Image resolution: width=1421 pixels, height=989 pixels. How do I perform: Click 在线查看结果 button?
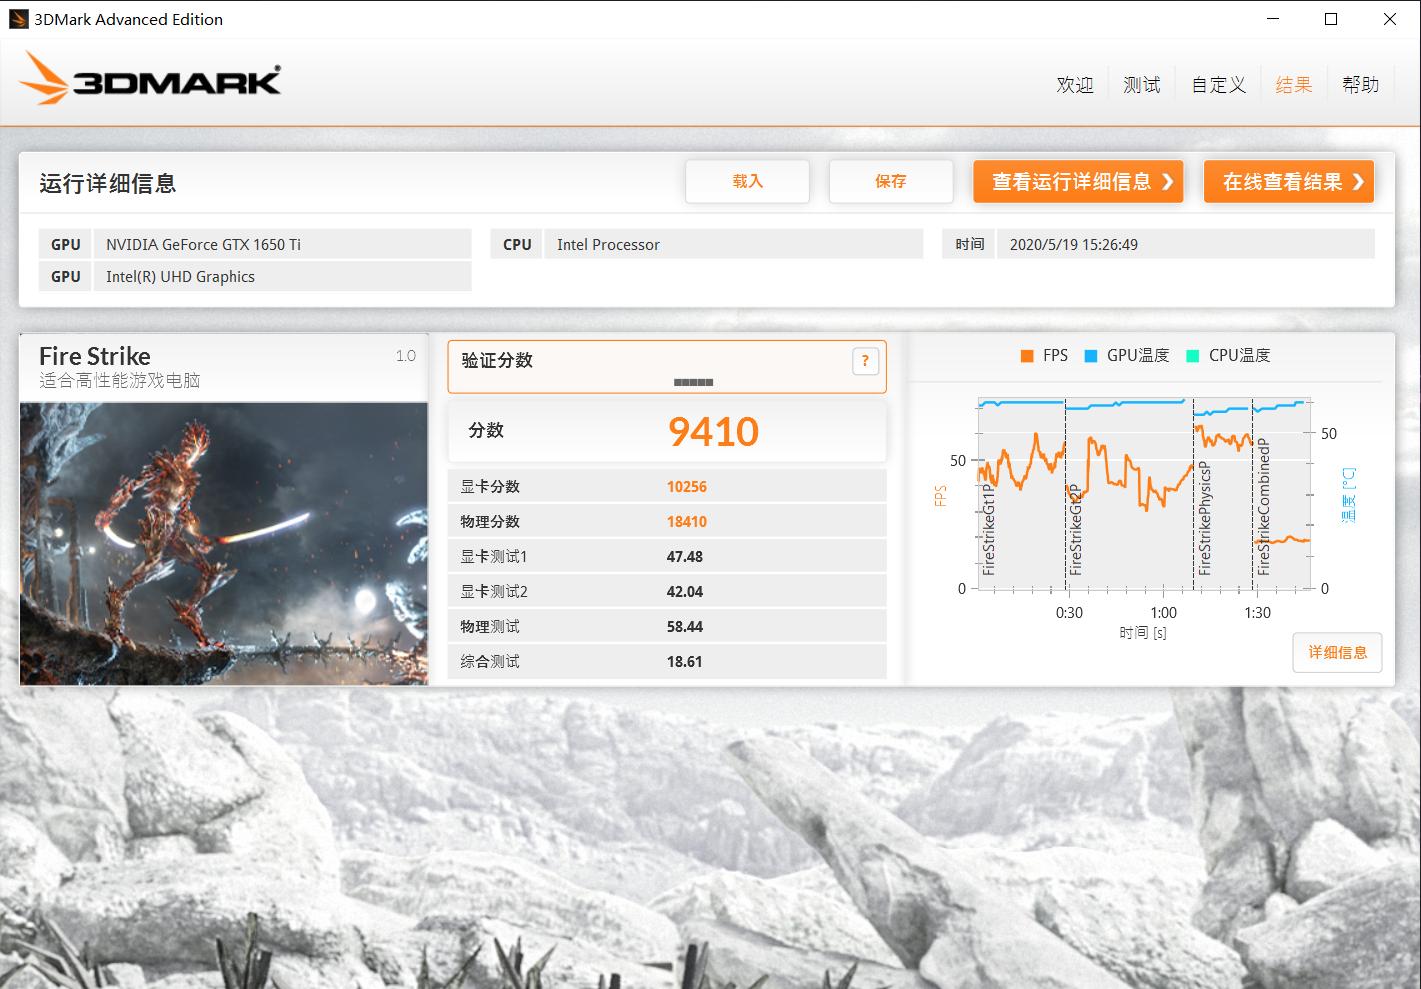[x=1289, y=181]
